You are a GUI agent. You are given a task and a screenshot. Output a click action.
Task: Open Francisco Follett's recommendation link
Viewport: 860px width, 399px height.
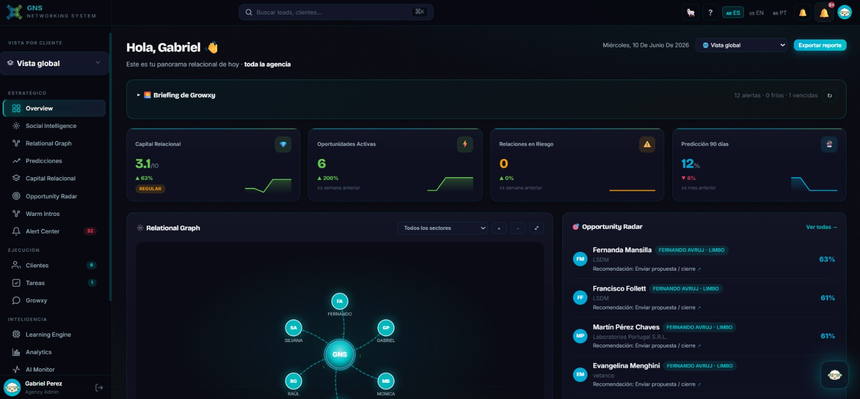[647, 307]
